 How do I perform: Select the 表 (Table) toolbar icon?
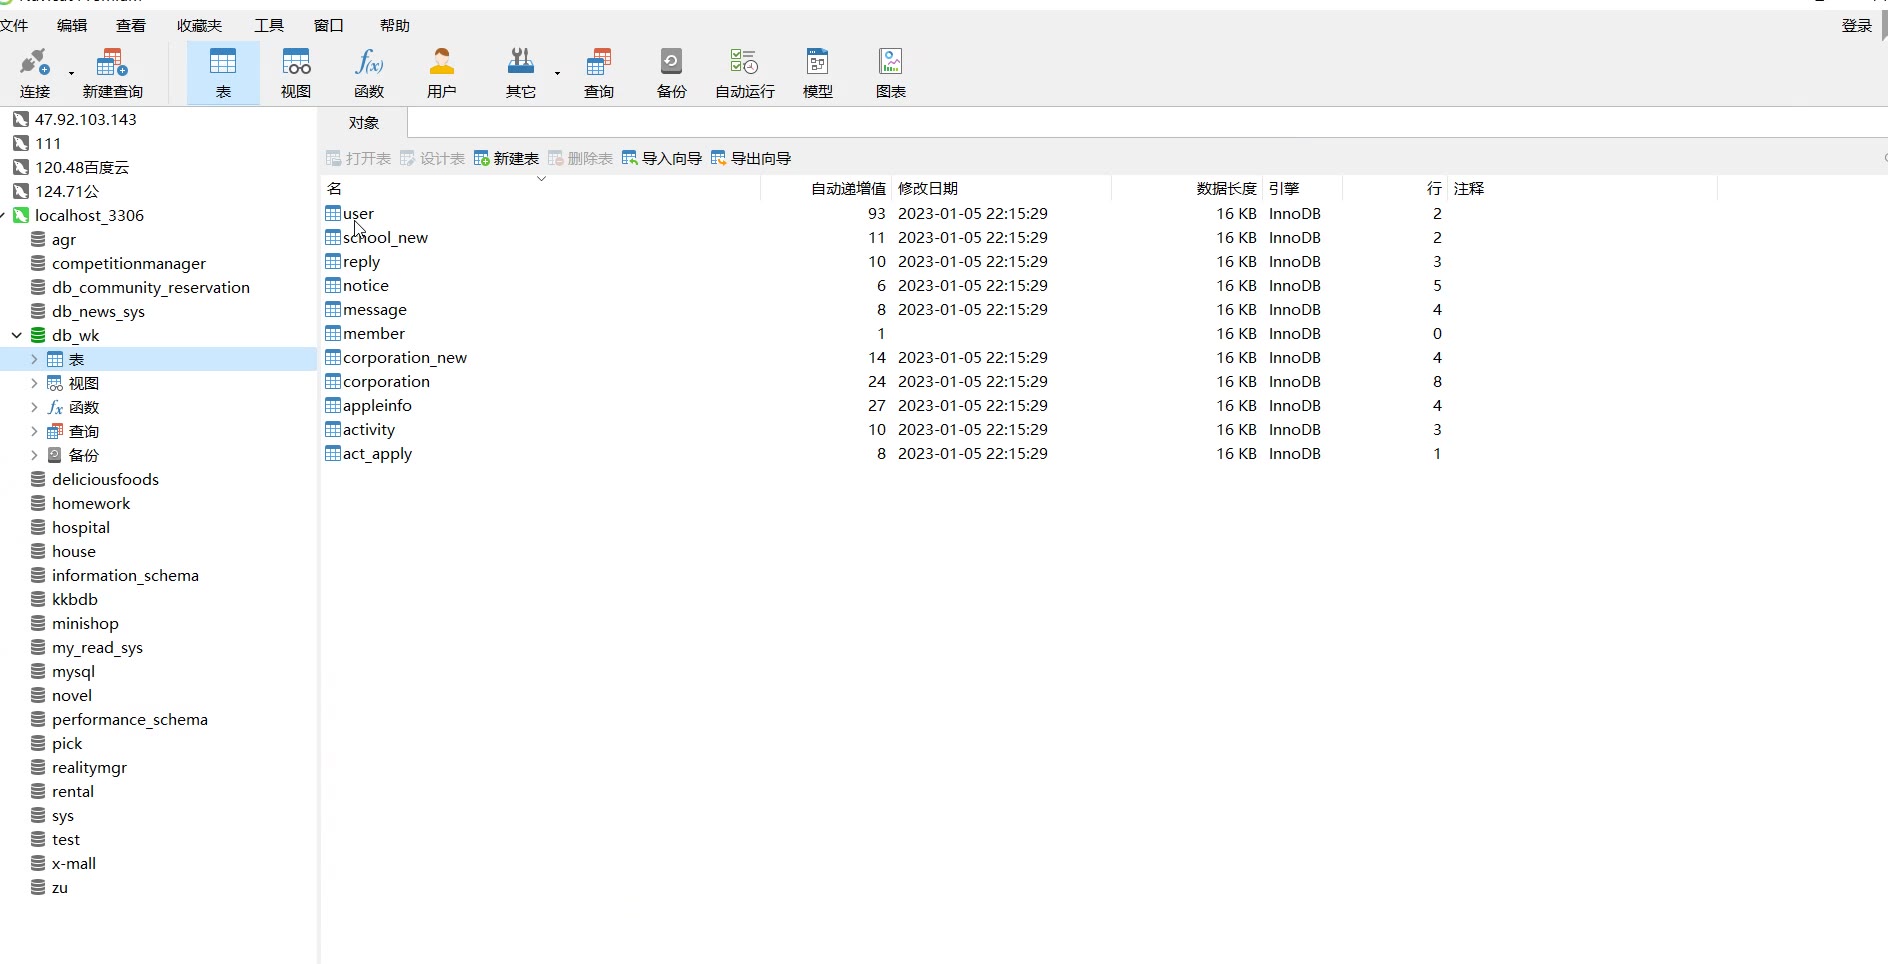pos(223,73)
